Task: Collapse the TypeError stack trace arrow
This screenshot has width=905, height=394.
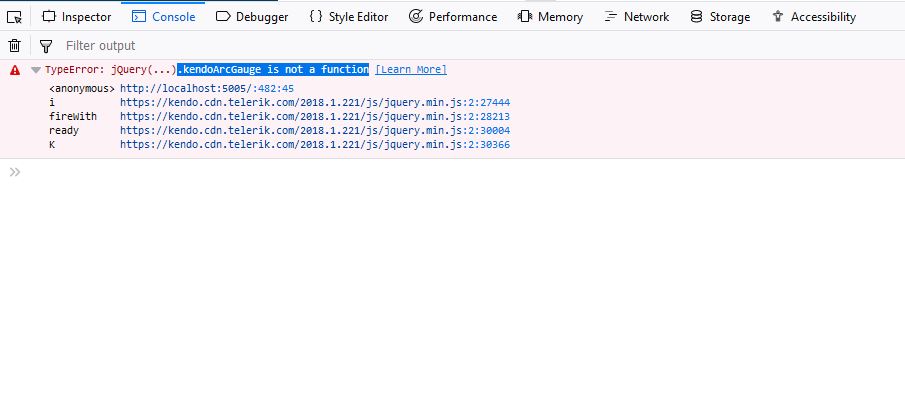Action: coord(36,70)
